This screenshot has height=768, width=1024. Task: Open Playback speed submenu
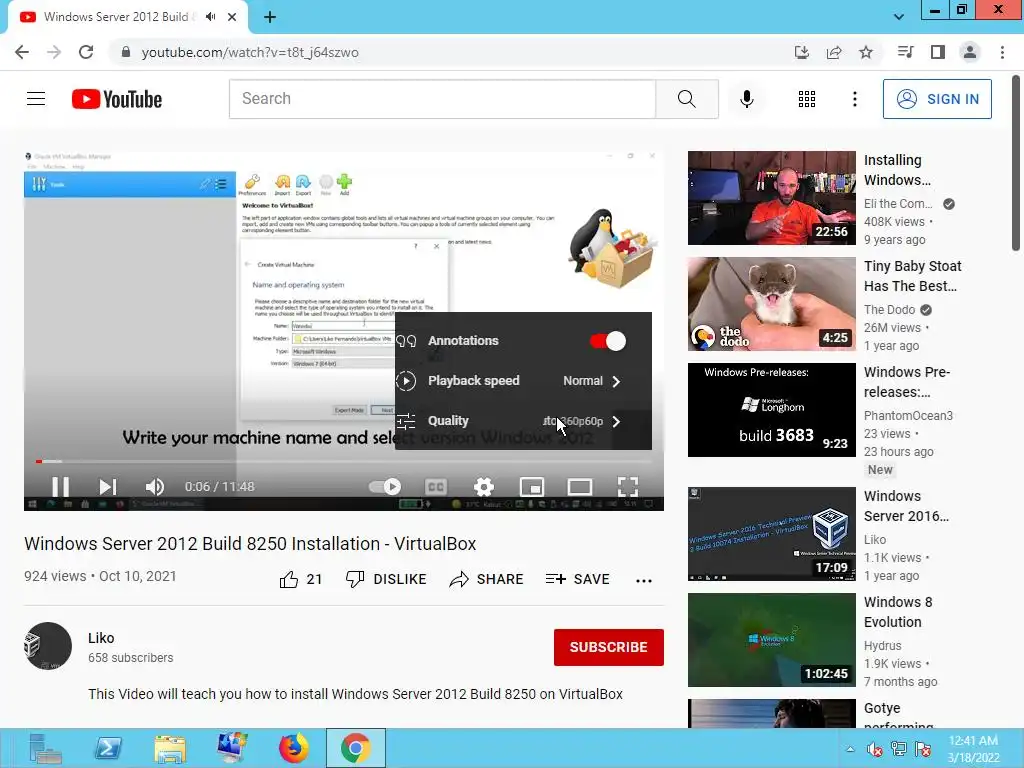pyautogui.click(x=523, y=381)
